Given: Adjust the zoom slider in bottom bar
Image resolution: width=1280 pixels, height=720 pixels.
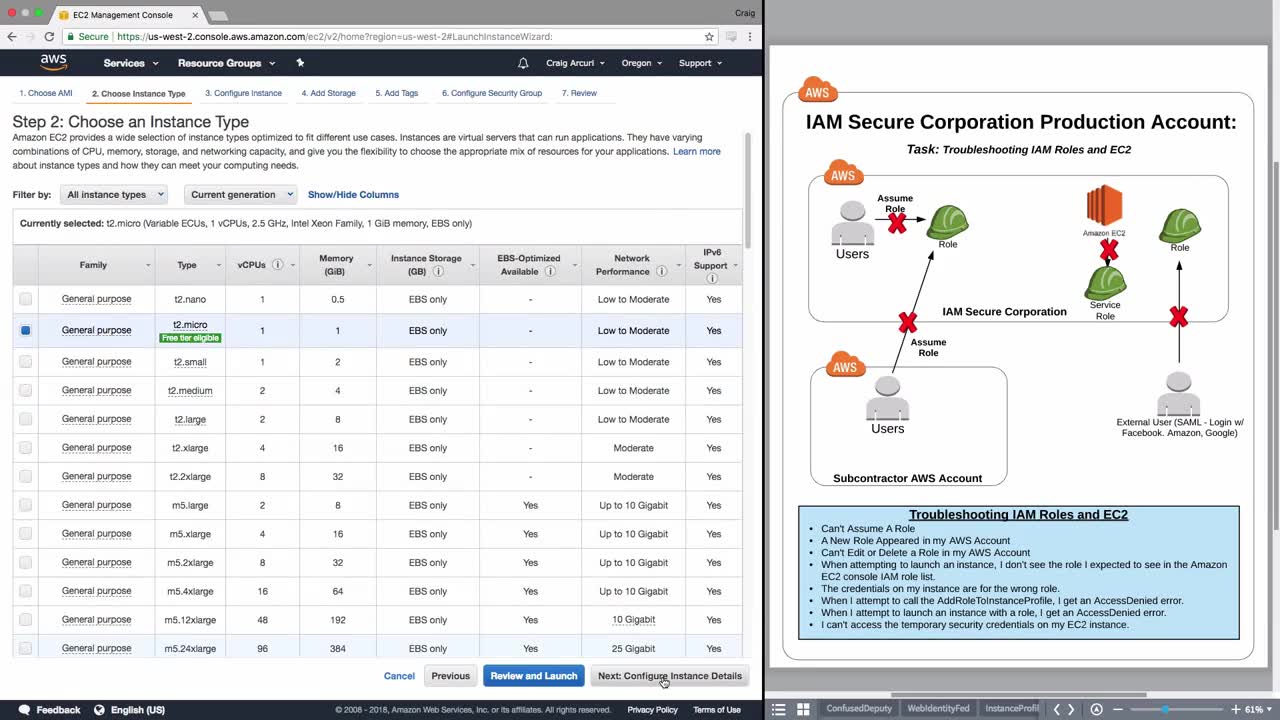Looking at the screenshot, I should [1164, 709].
